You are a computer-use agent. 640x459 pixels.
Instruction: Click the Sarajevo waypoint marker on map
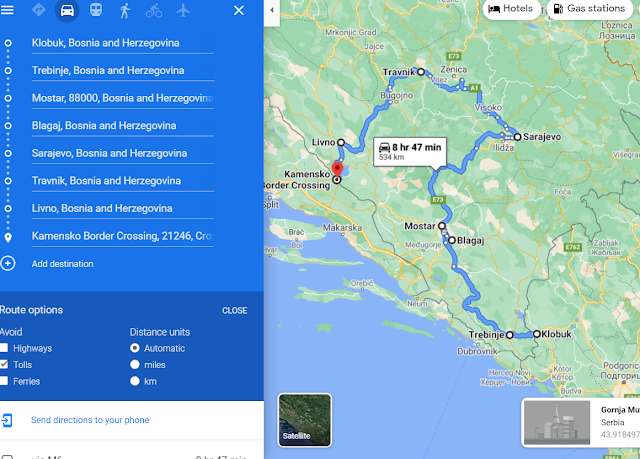click(x=517, y=137)
